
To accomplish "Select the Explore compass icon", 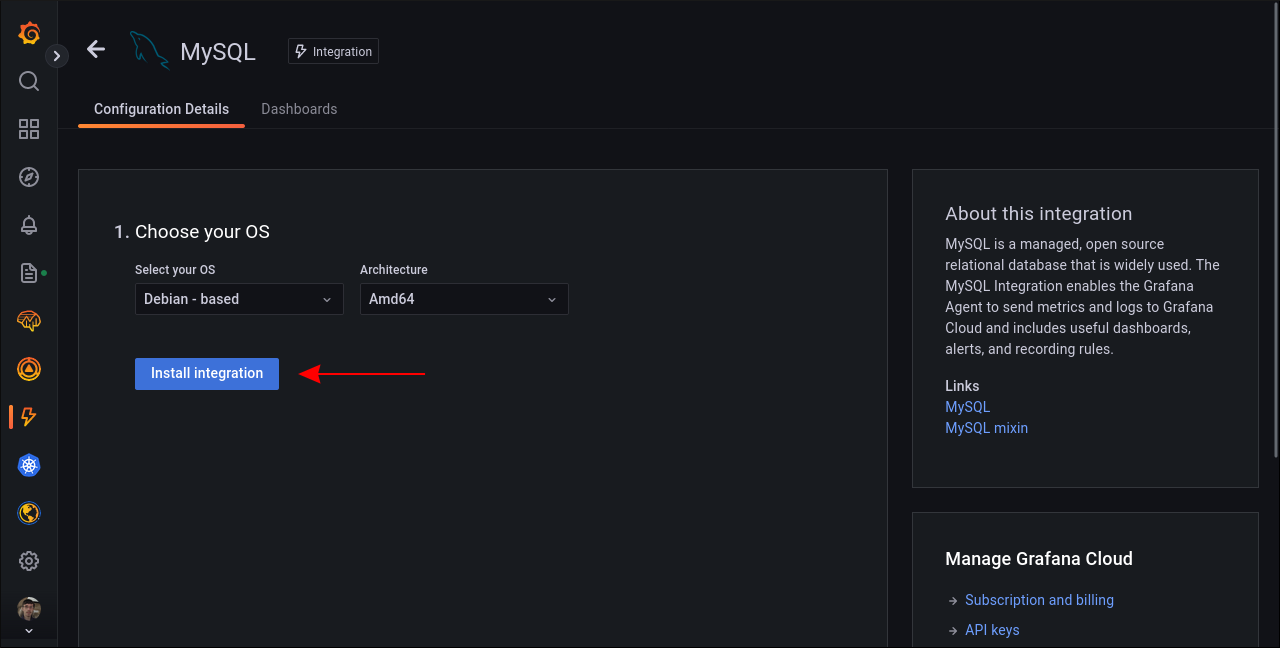I will (28, 177).
